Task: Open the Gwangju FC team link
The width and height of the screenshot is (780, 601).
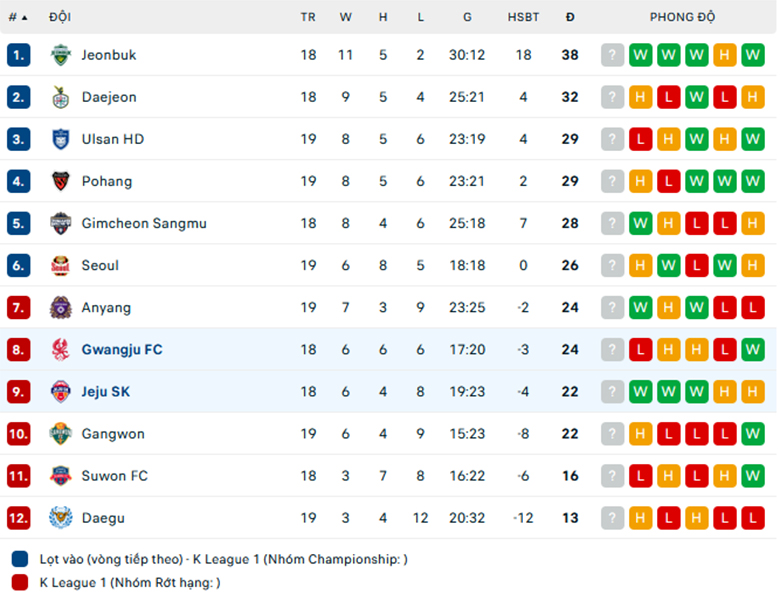Action: [x=122, y=350]
